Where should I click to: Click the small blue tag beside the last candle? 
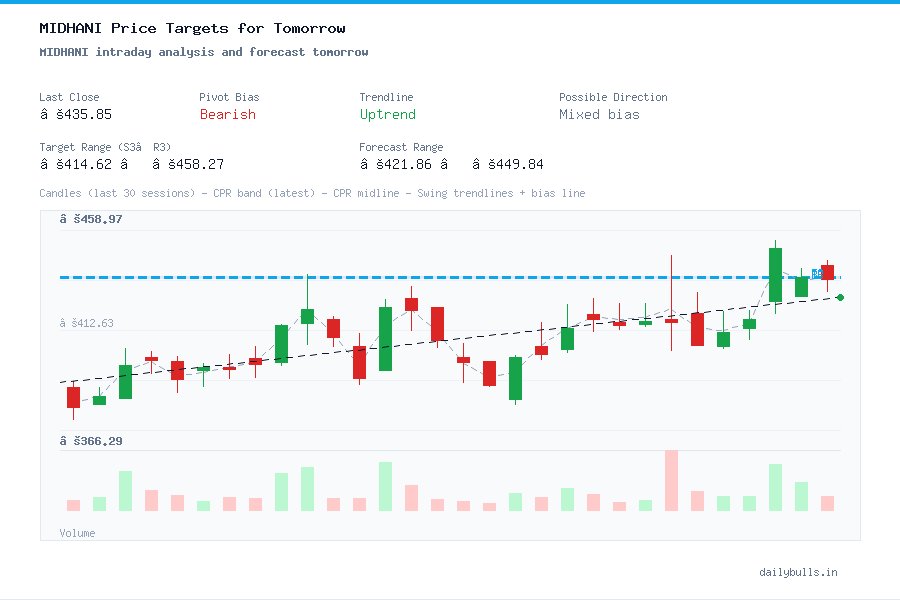click(817, 274)
